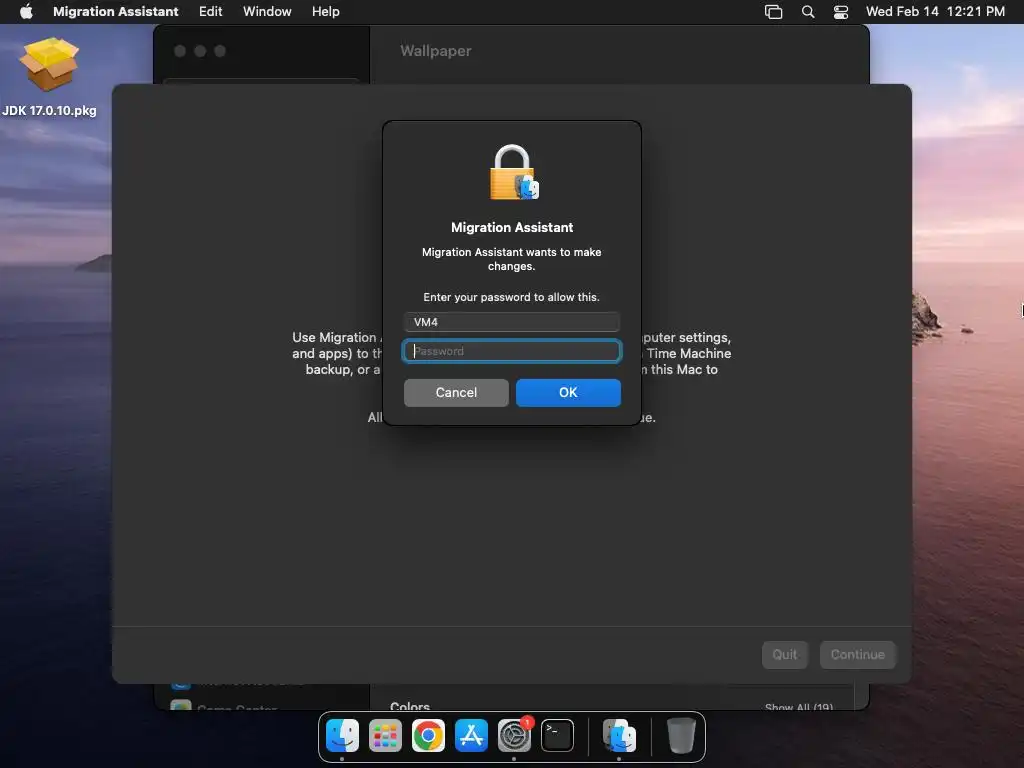Open the Apple menu
This screenshot has height=768, width=1024.
coord(26,11)
